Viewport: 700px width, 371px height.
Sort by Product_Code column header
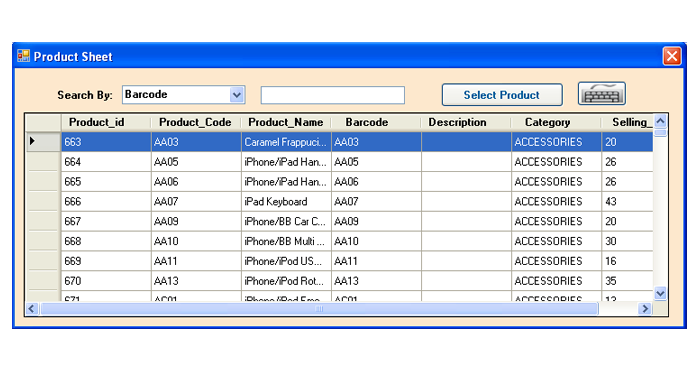196,122
